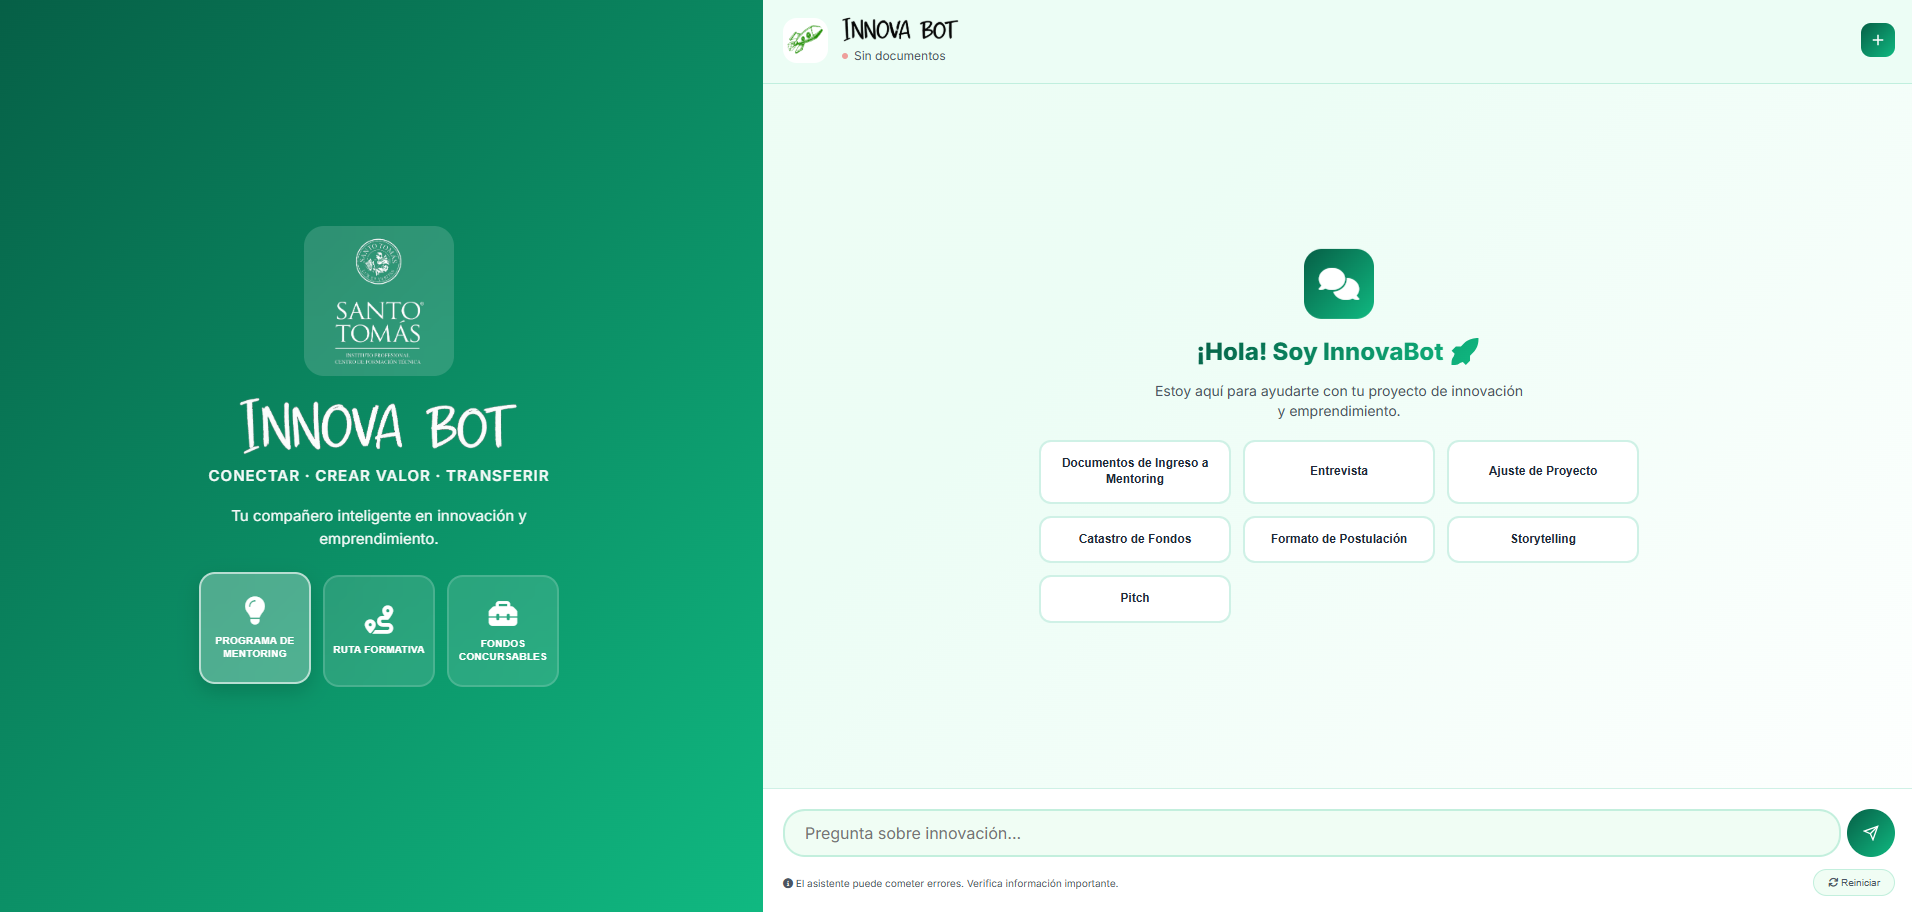Click the green chat bubbles icon
The width and height of the screenshot is (1912, 912).
(1338, 284)
